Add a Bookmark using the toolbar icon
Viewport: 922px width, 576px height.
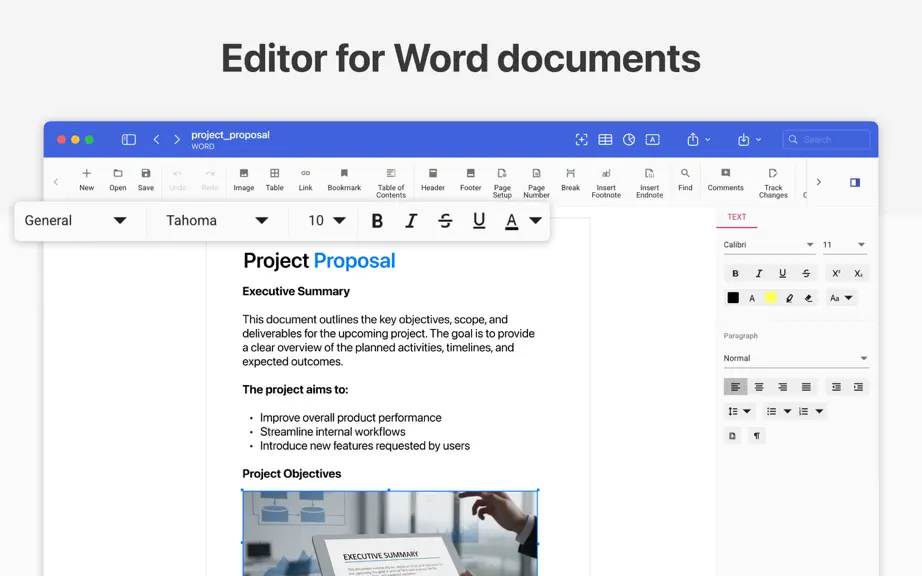[344, 179]
